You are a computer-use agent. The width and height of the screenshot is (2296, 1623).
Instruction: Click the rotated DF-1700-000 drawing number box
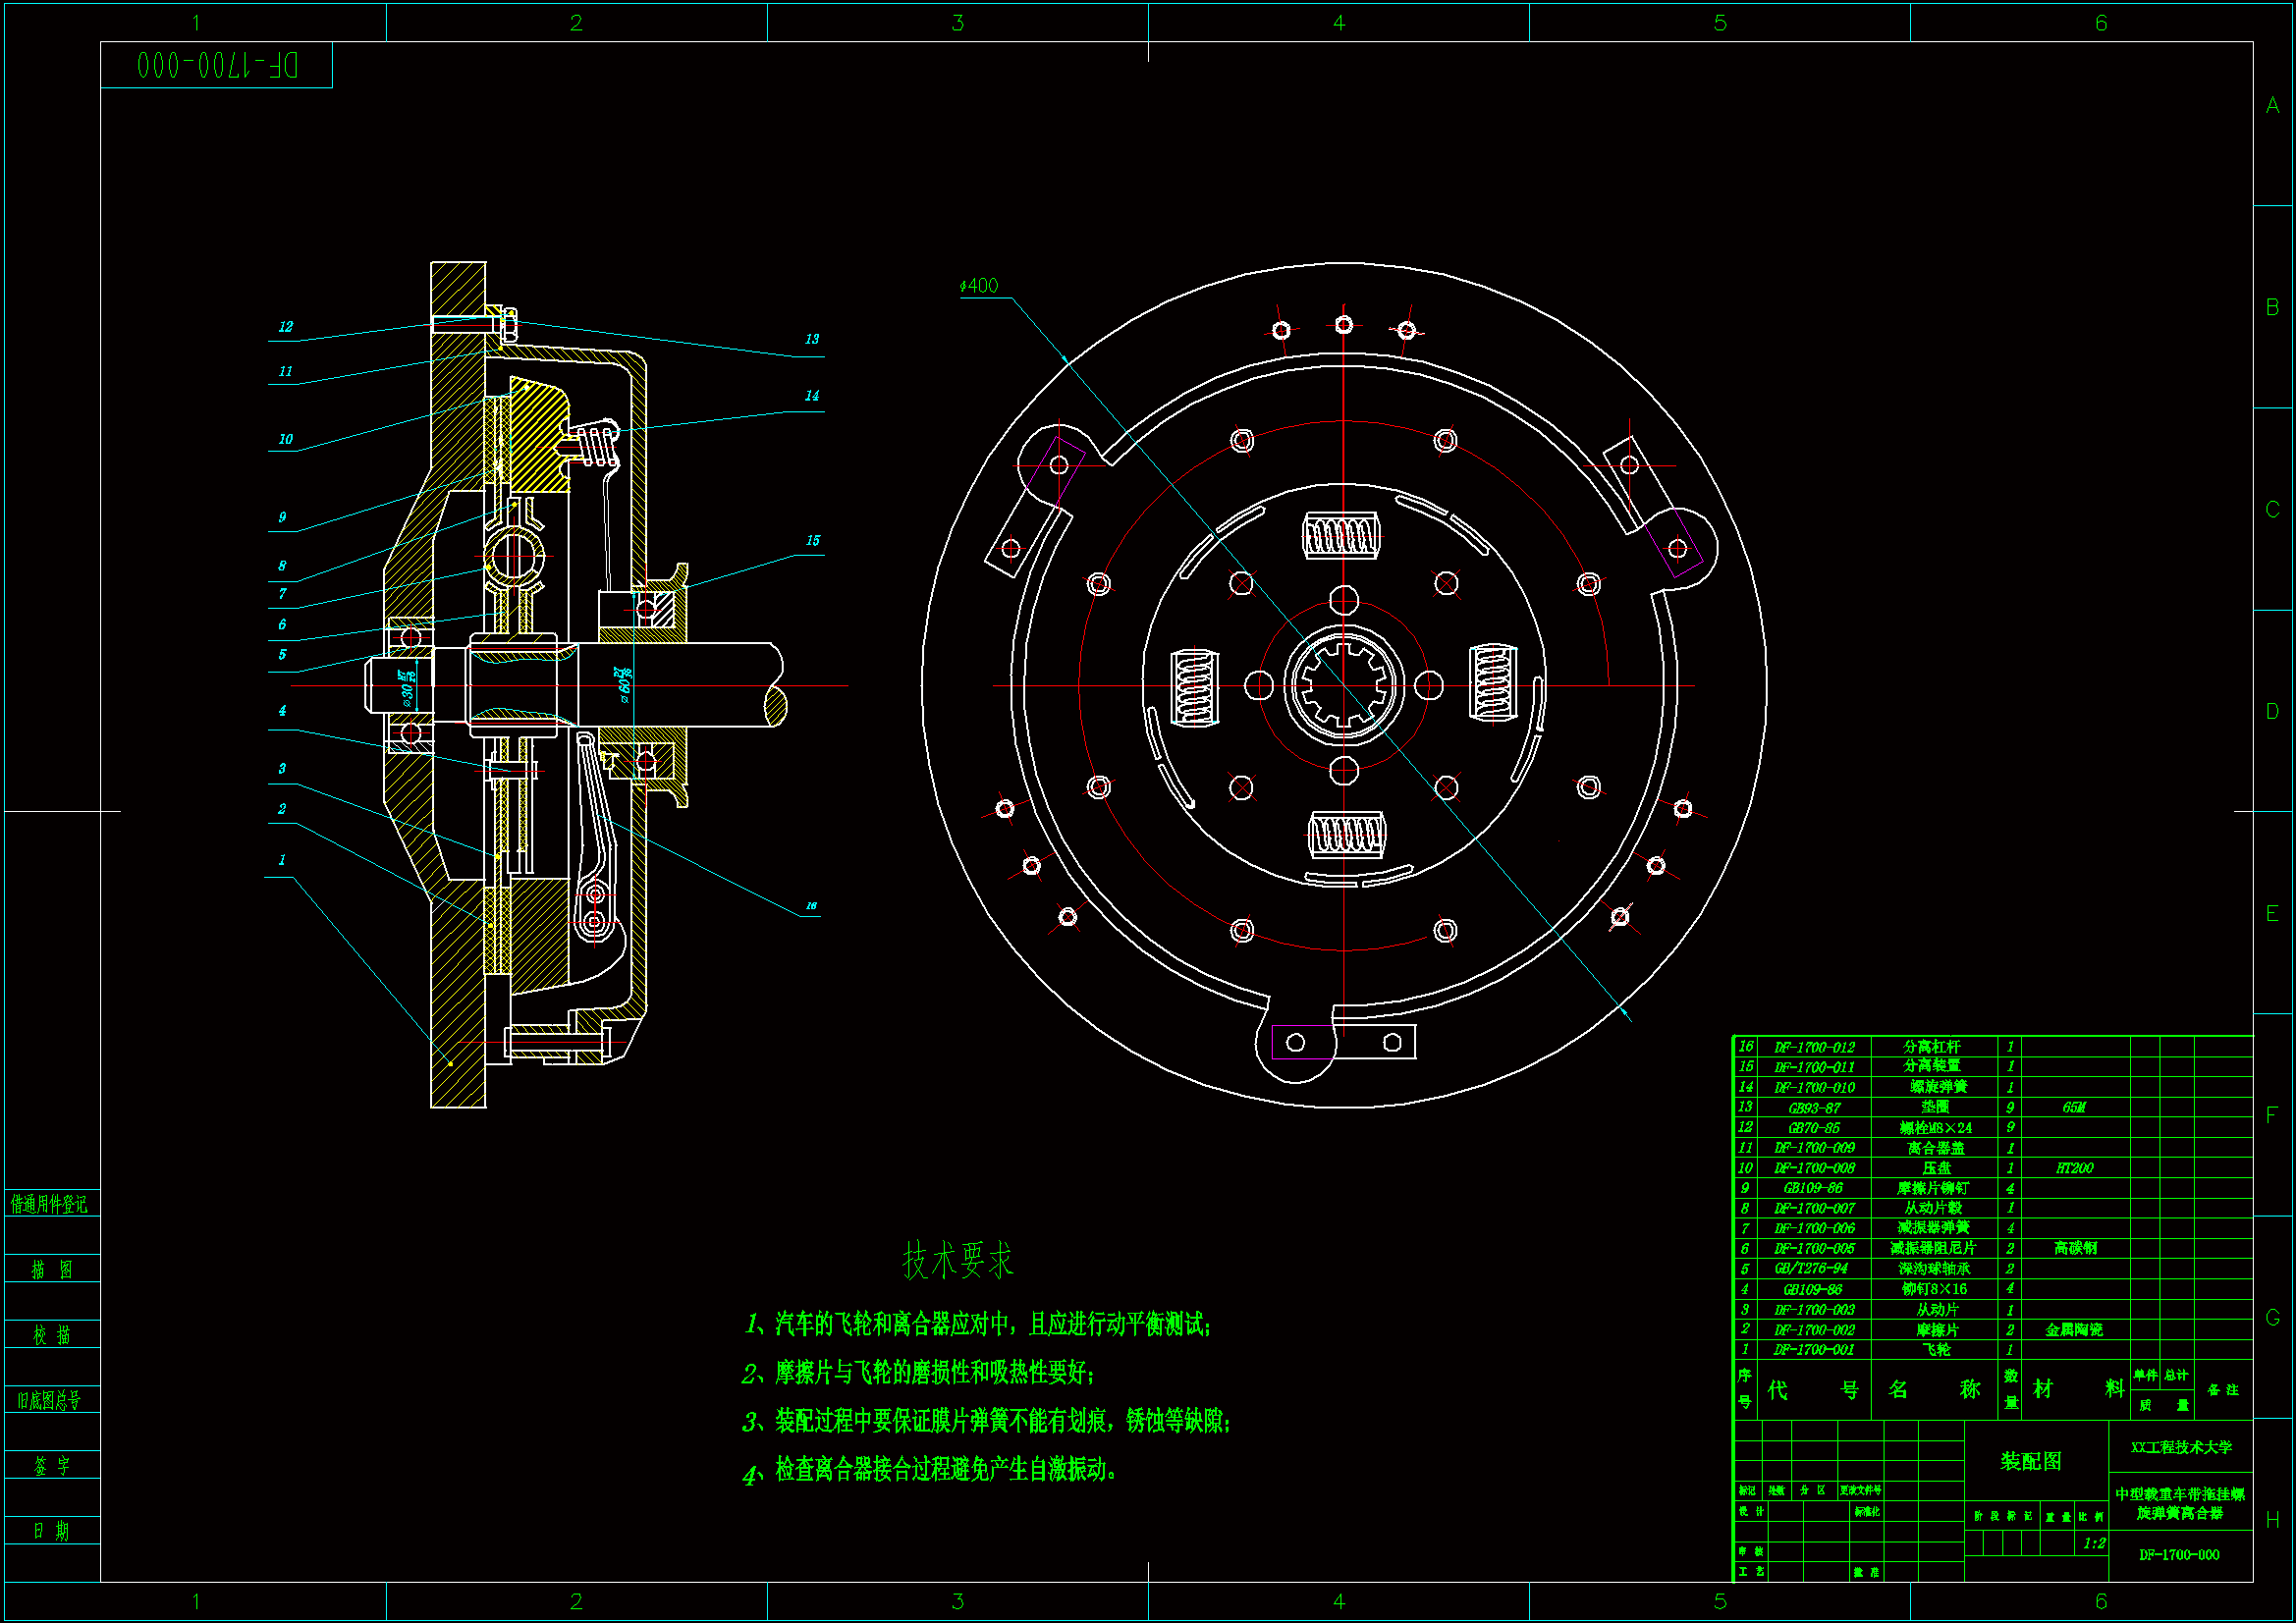(x=217, y=66)
